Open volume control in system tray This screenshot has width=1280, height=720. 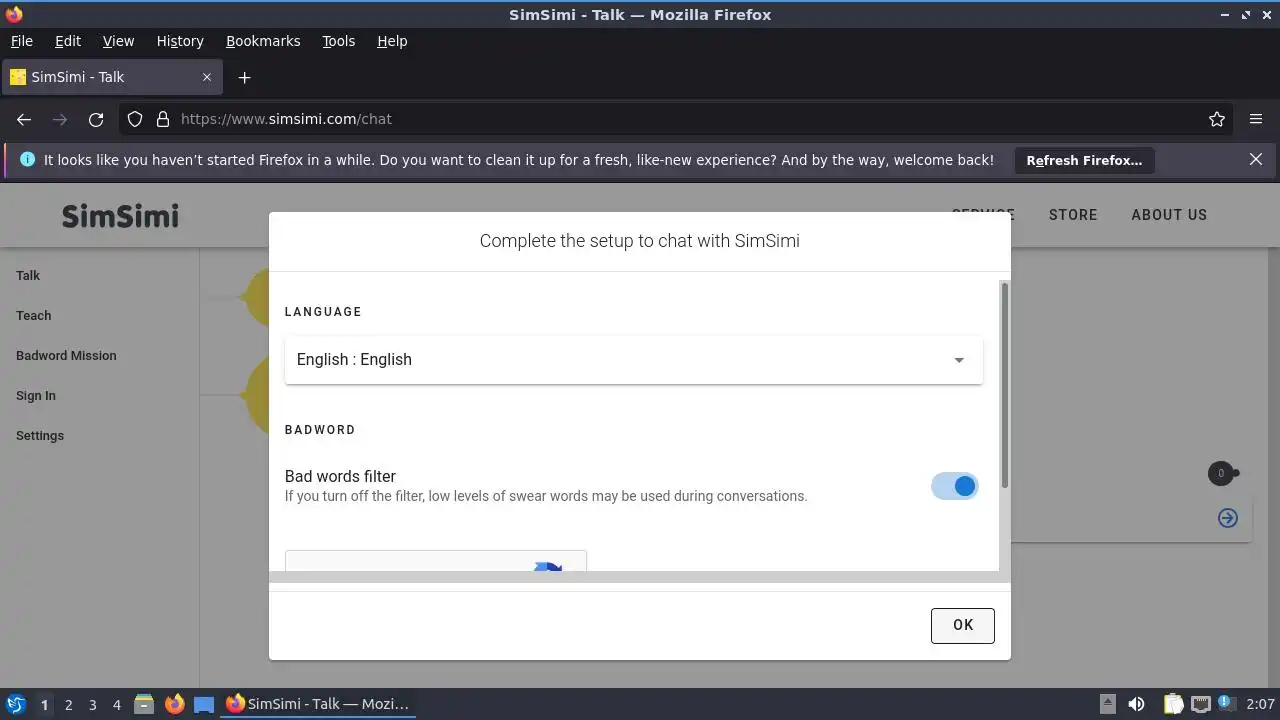pos(1136,704)
